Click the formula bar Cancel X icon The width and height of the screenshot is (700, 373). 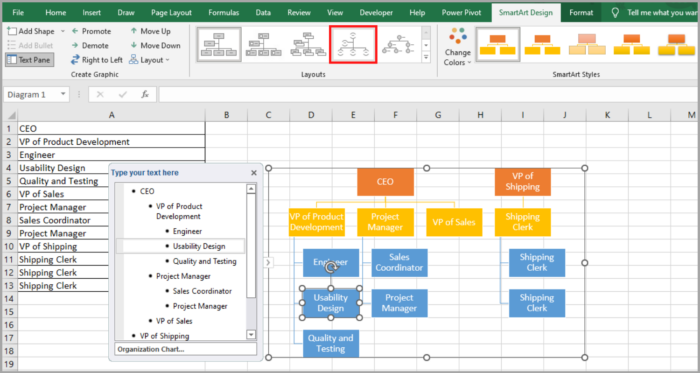click(x=100, y=94)
